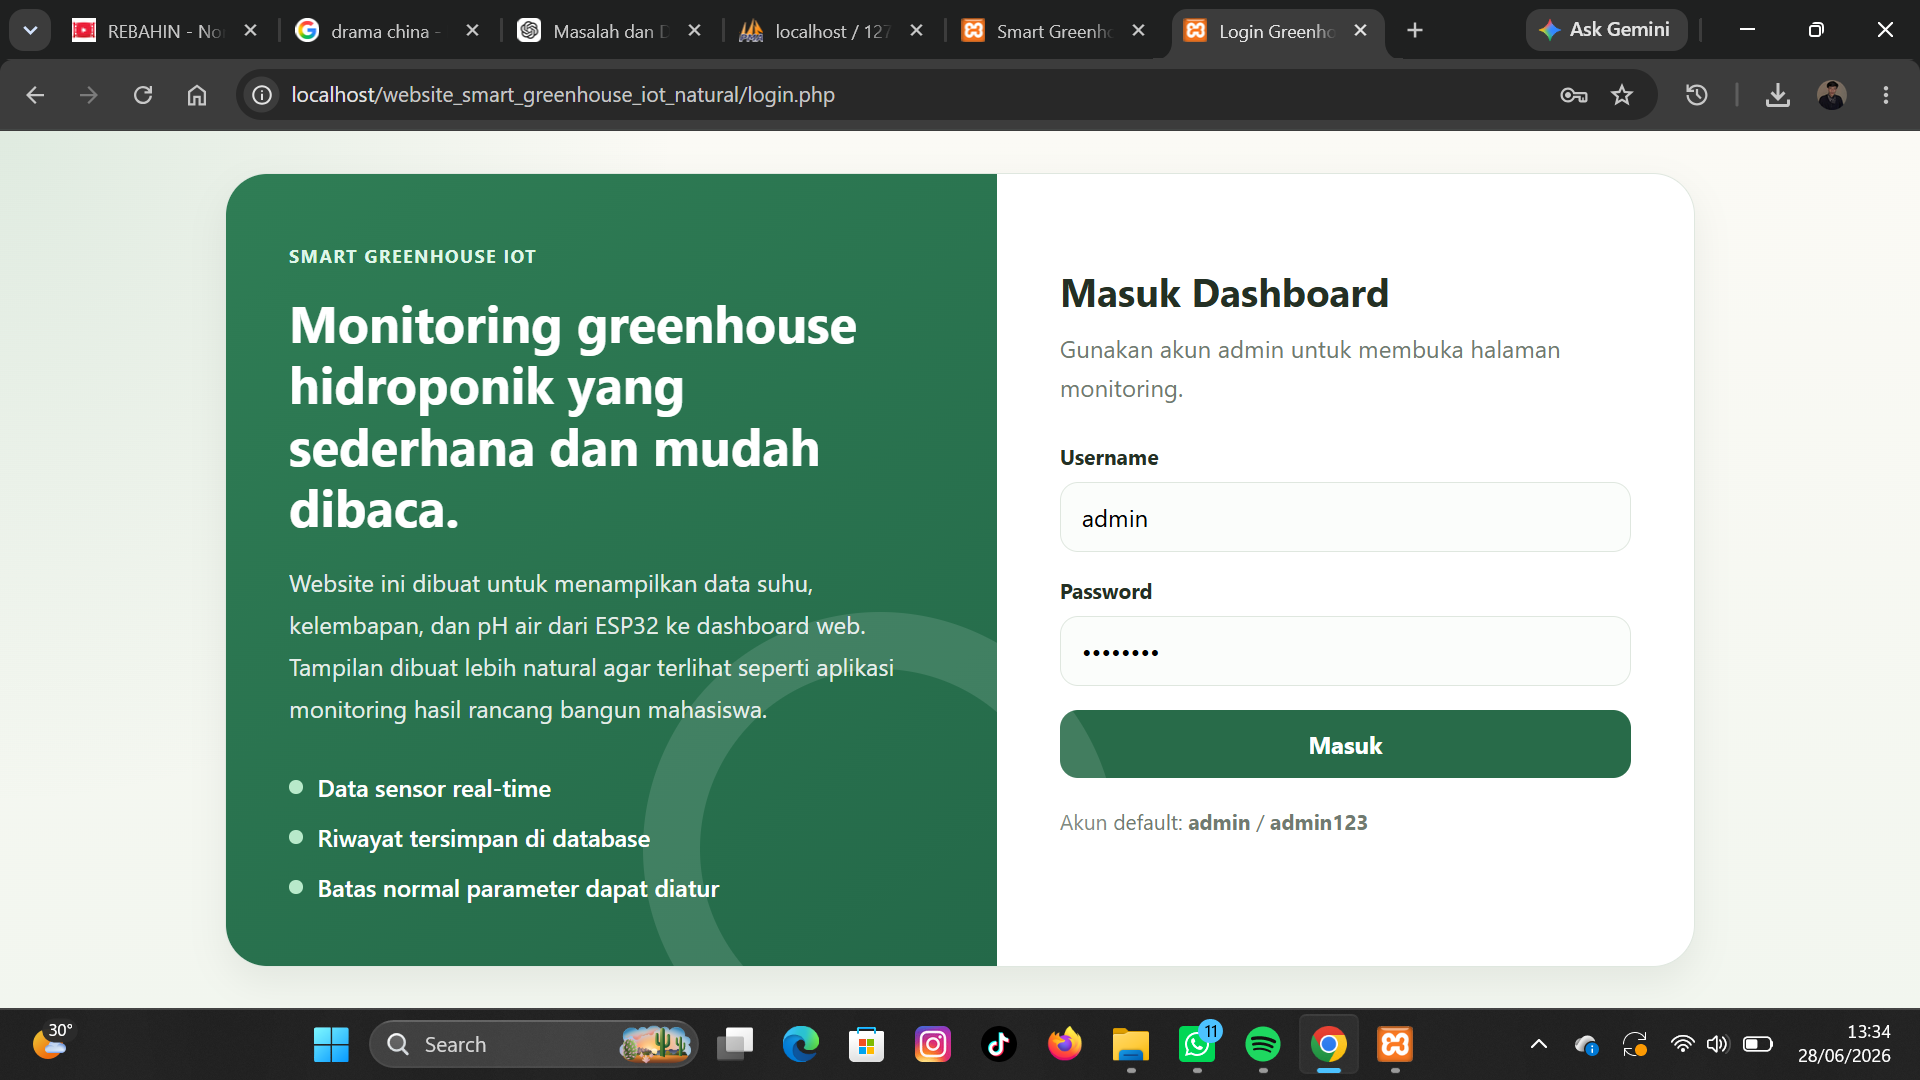
Task: Close the drama china tab
Action: [473, 31]
